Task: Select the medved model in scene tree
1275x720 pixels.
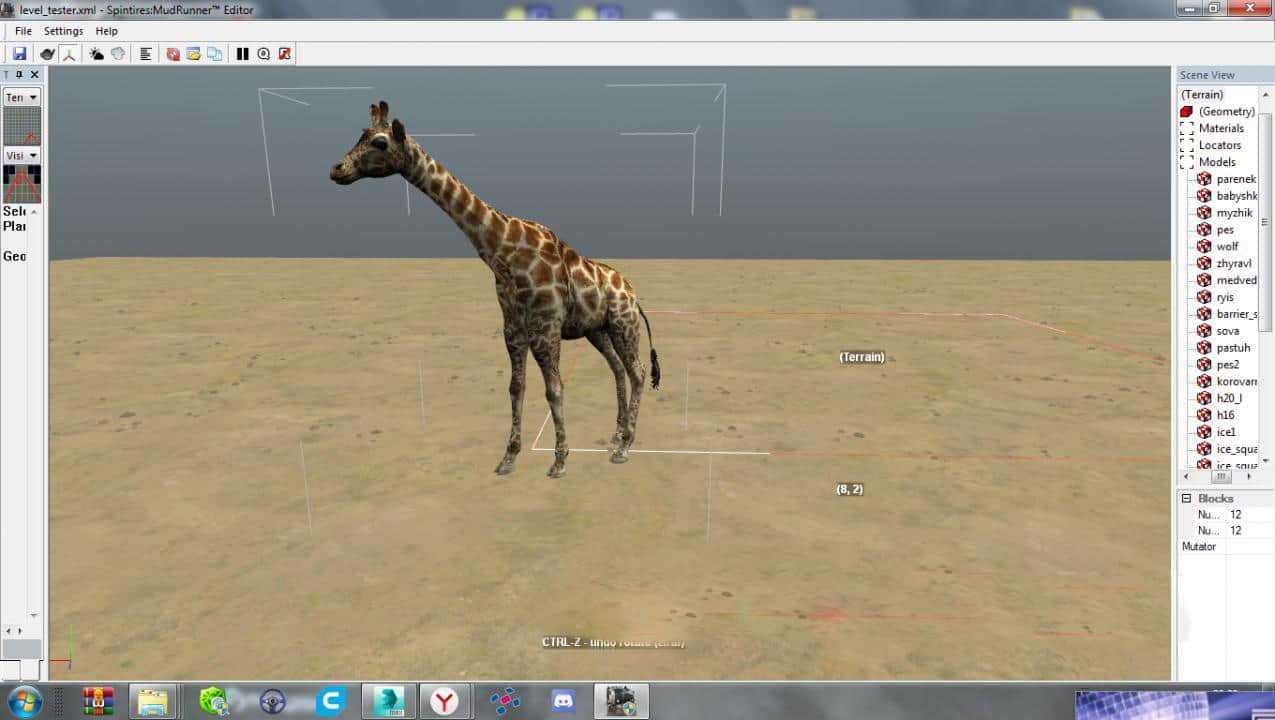Action: click(x=1236, y=280)
